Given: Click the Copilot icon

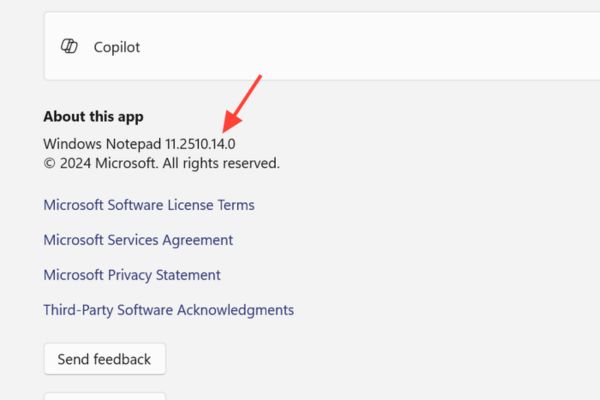Looking at the screenshot, I should [69, 46].
